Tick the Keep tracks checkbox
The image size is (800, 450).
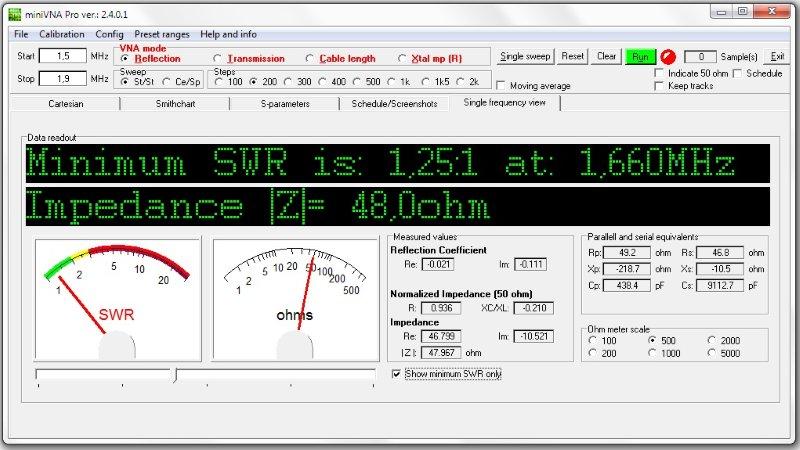(660, 86)
